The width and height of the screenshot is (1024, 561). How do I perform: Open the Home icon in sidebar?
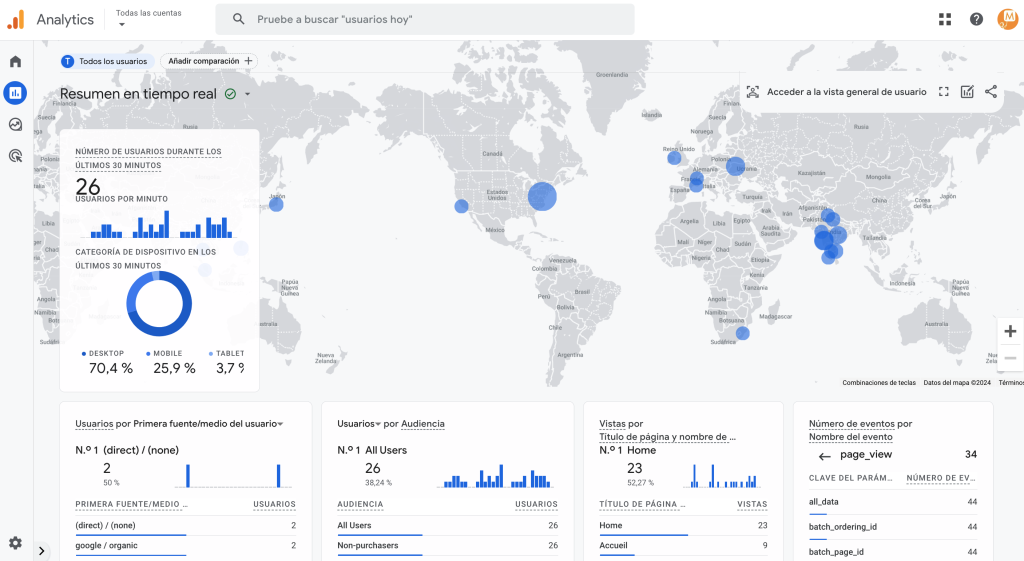point(15,62)
